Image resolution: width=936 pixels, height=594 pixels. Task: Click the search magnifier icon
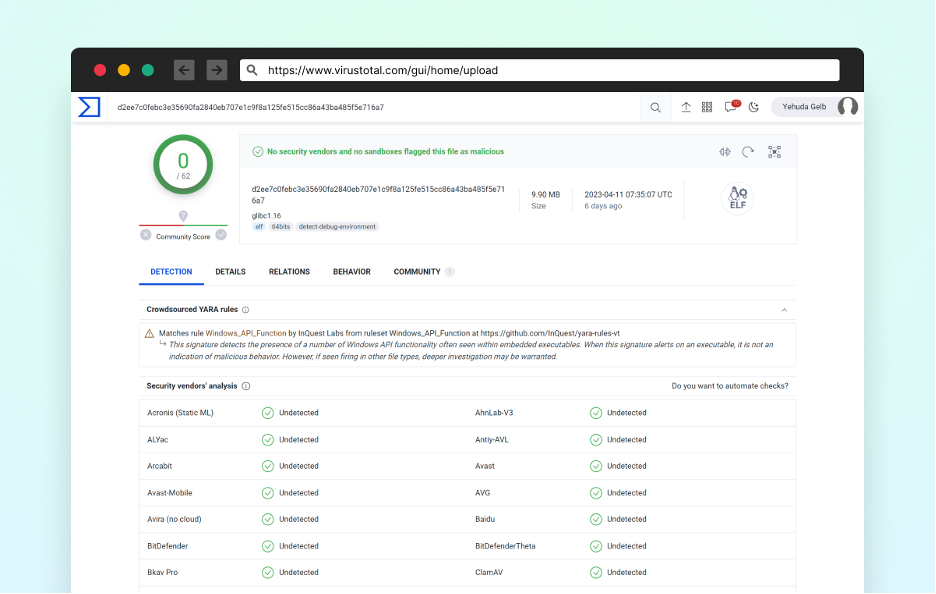tap(655, 107)
